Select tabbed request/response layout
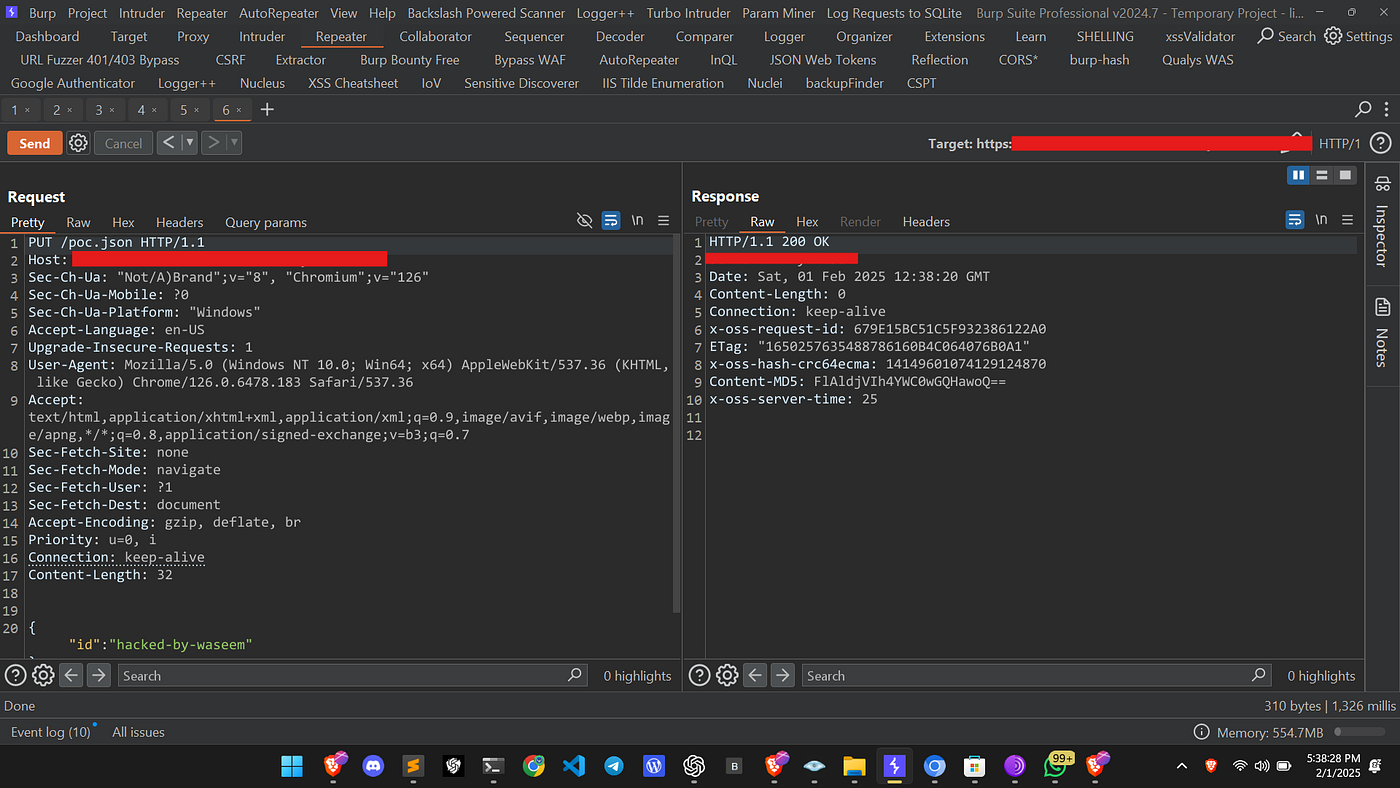This screenshot has width=1400, height=788. pyautogui.click(x=1345, y=175)
